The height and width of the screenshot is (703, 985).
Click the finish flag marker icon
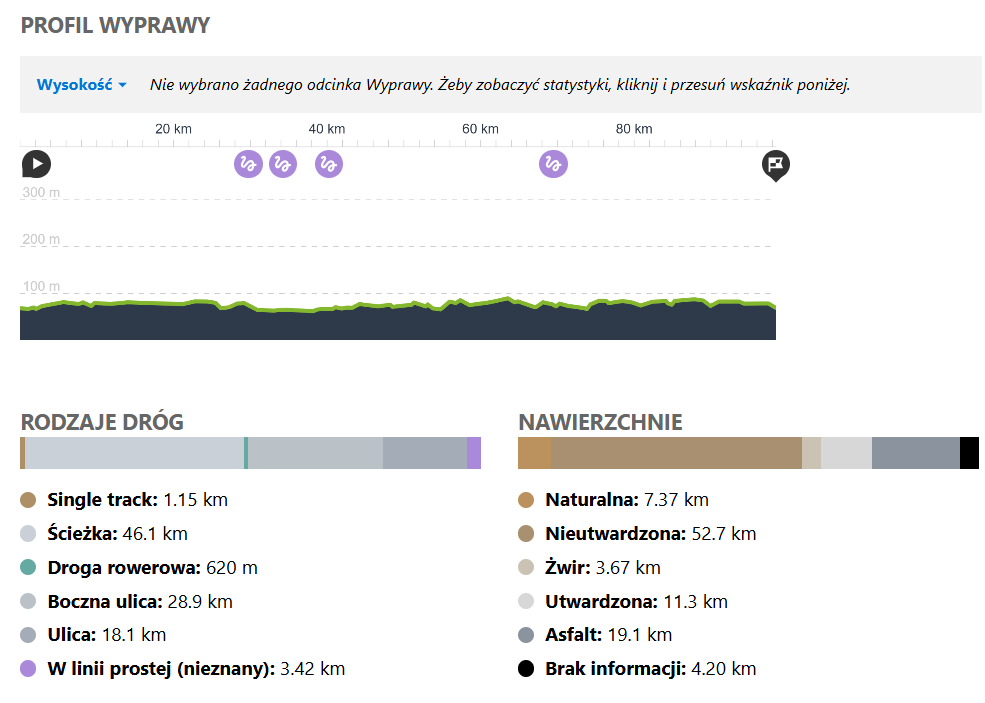pyautogui.click(x=775, y=164)
